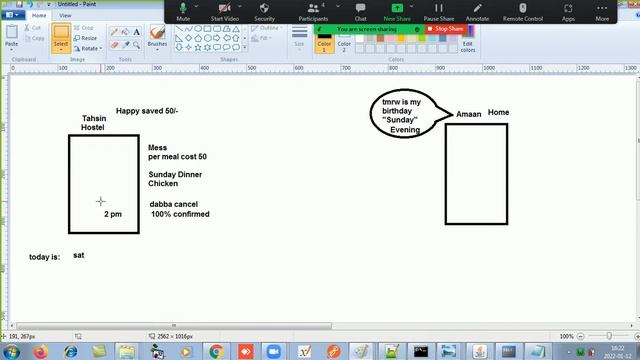Open the Brushes dropdown arrow

tap(157, 49)
